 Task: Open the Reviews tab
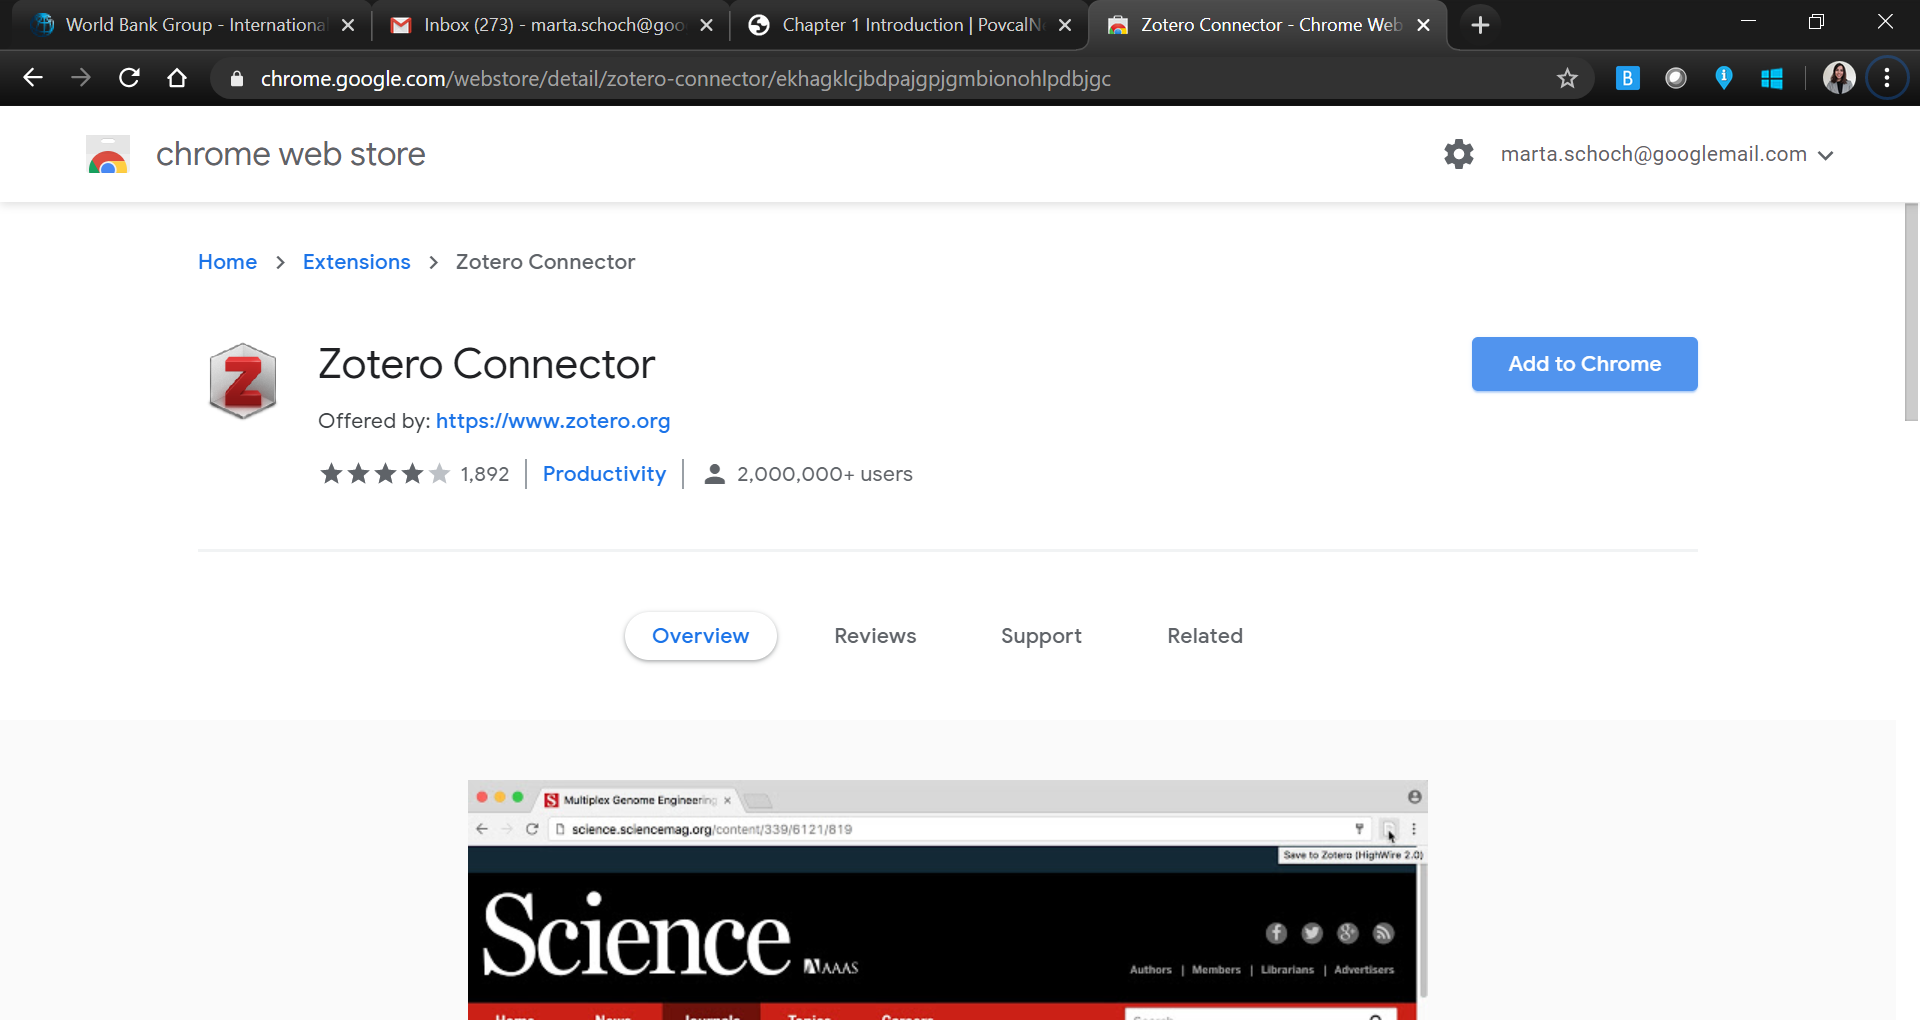tap(875, 636)
